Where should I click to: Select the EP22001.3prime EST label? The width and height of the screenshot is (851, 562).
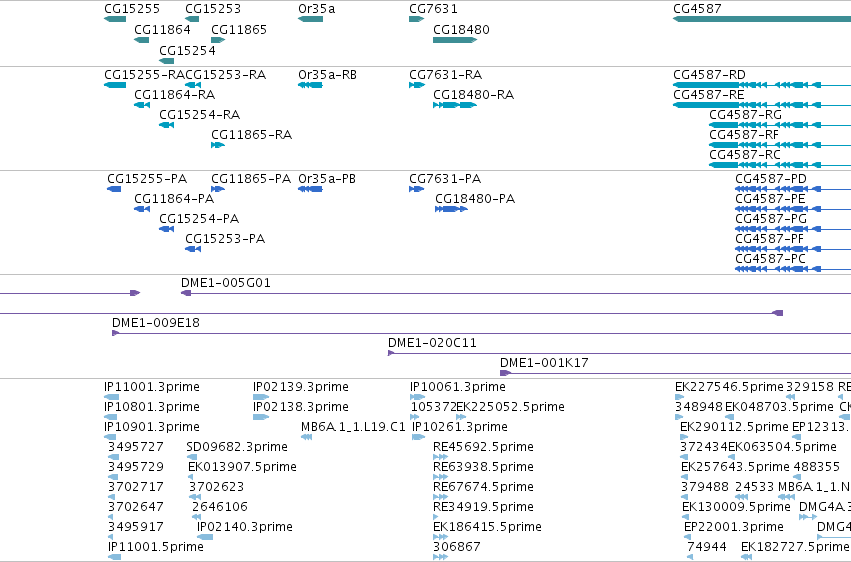pyautogui.click(x=734, y=527)
